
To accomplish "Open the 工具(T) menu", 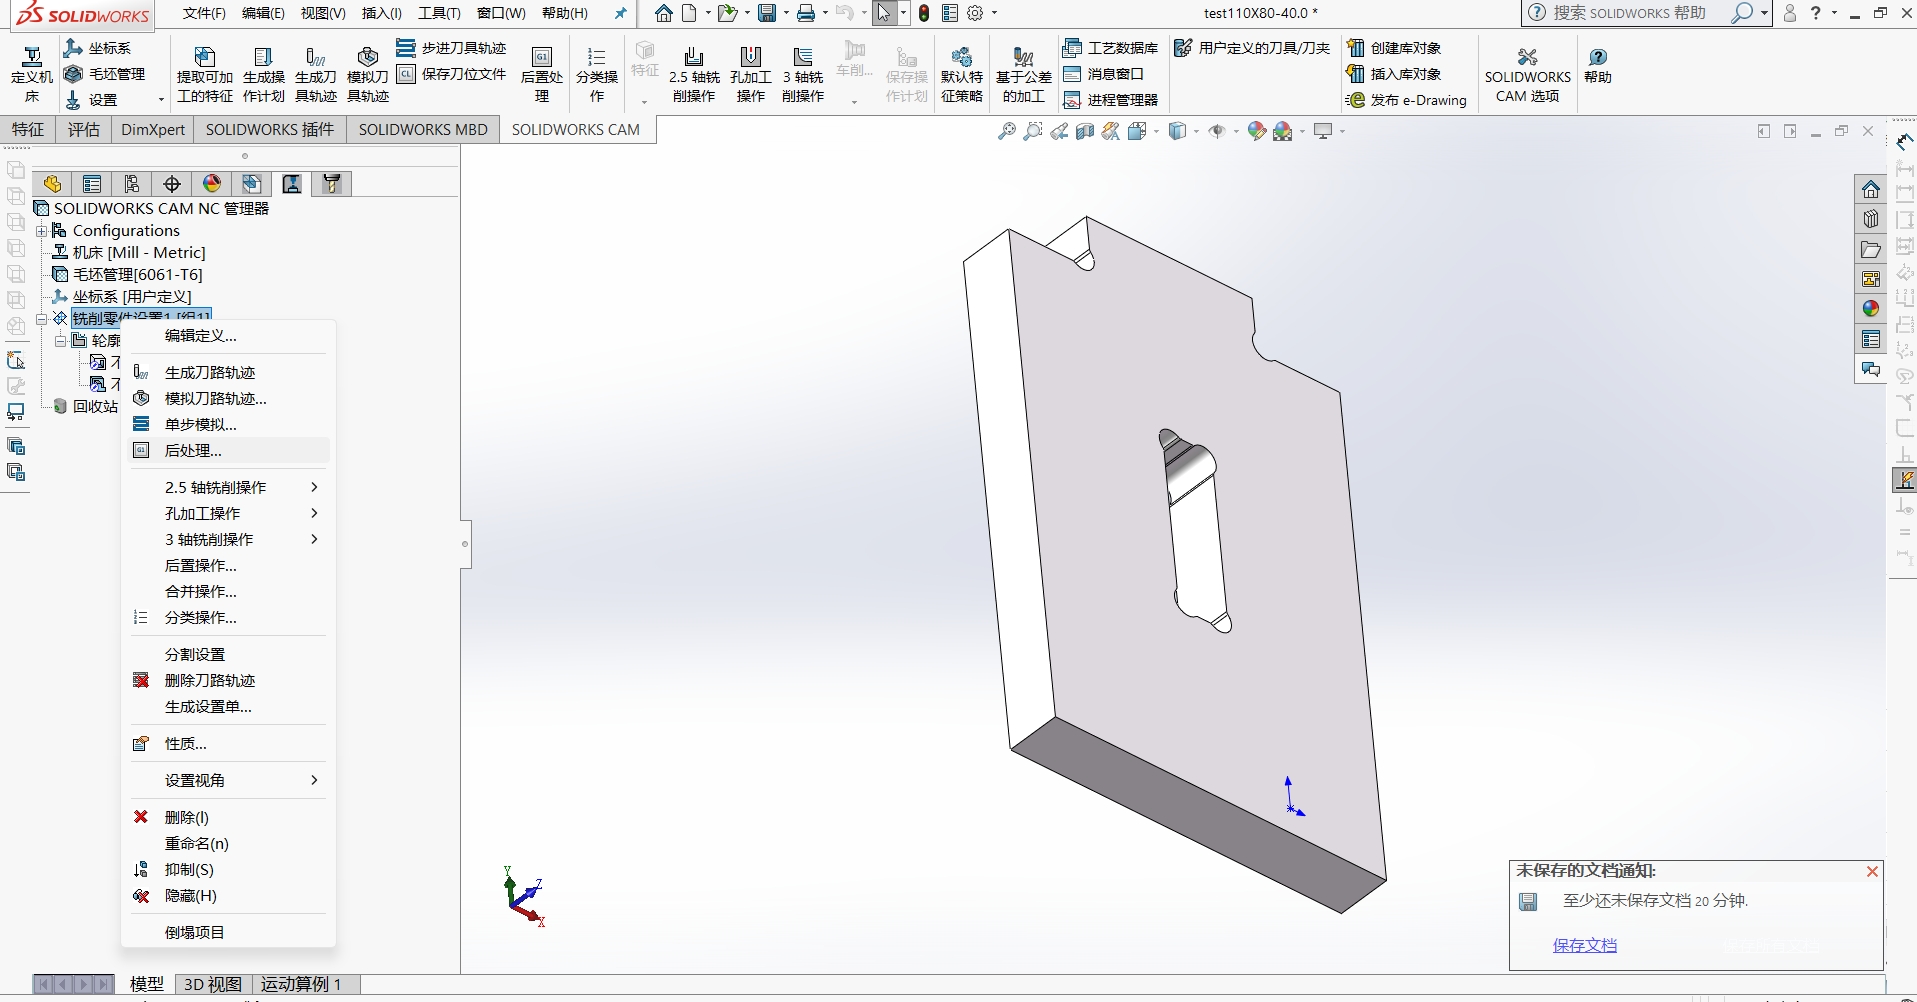I will pos(439,13).
